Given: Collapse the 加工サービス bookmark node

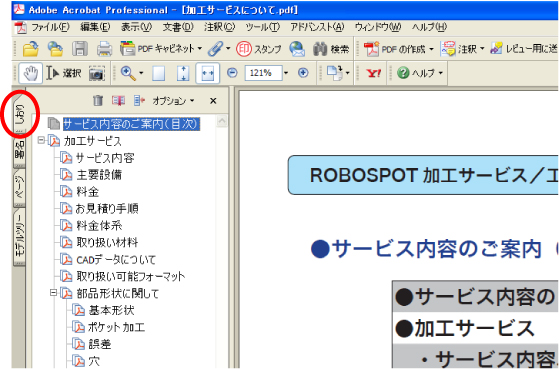Looking at the screenshot, I should pos(41,140).
